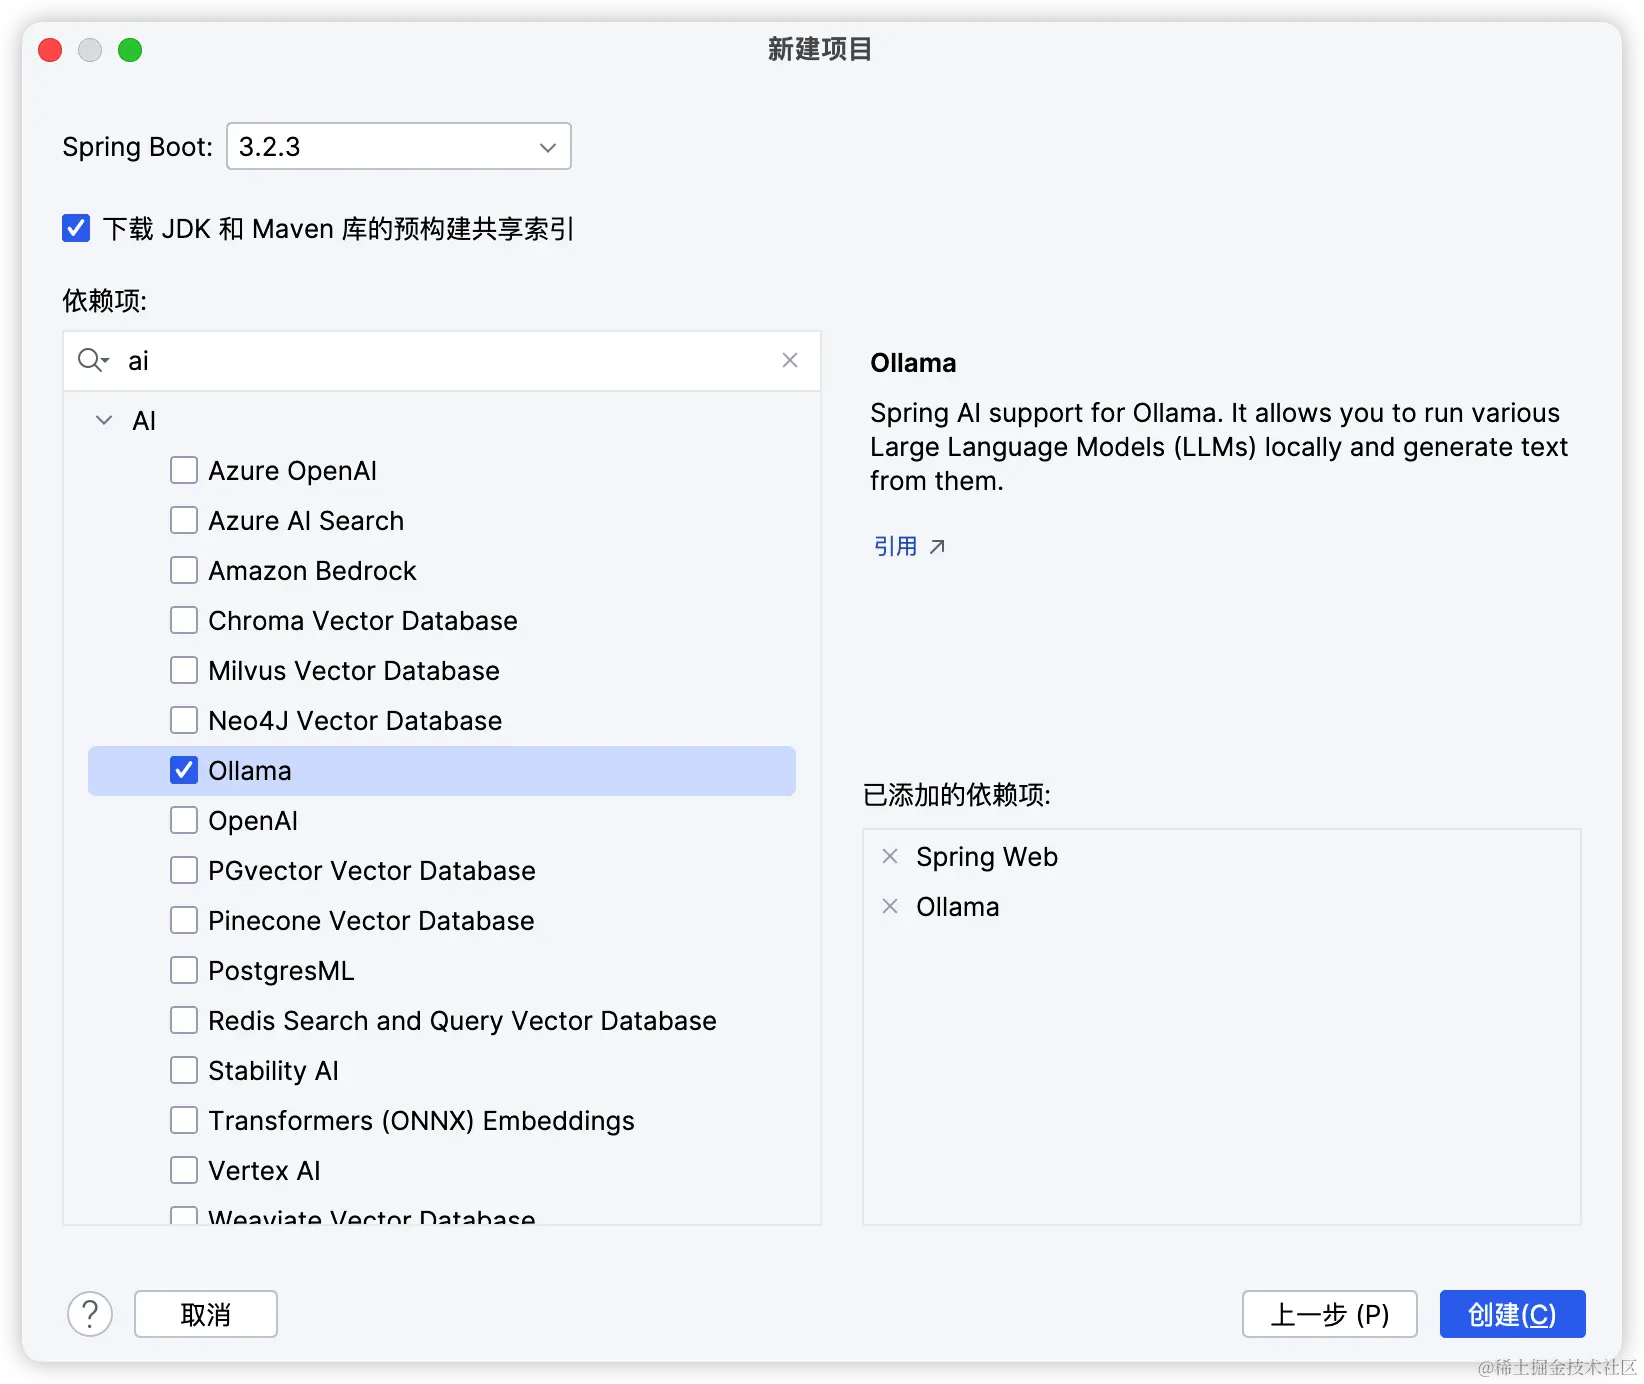
Task: Click the 取消 cancel button
Action: pos(206,1314)
